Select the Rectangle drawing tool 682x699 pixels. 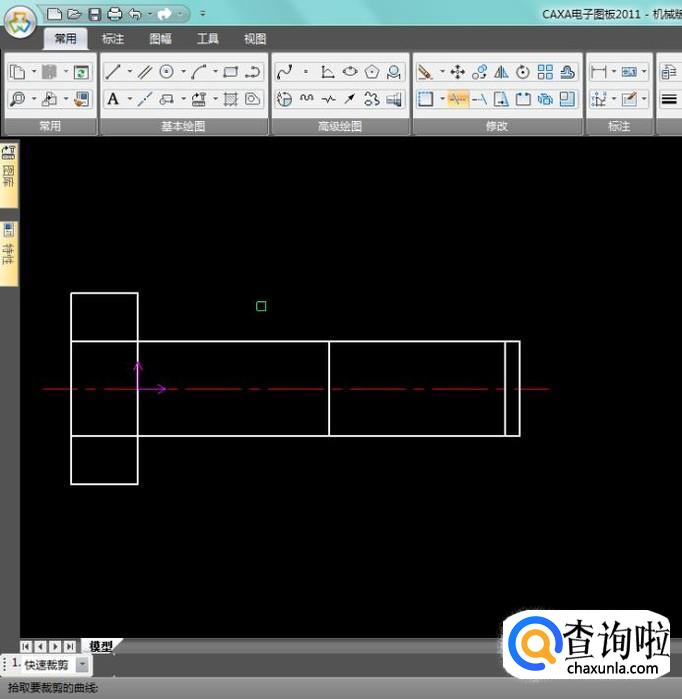231,72
